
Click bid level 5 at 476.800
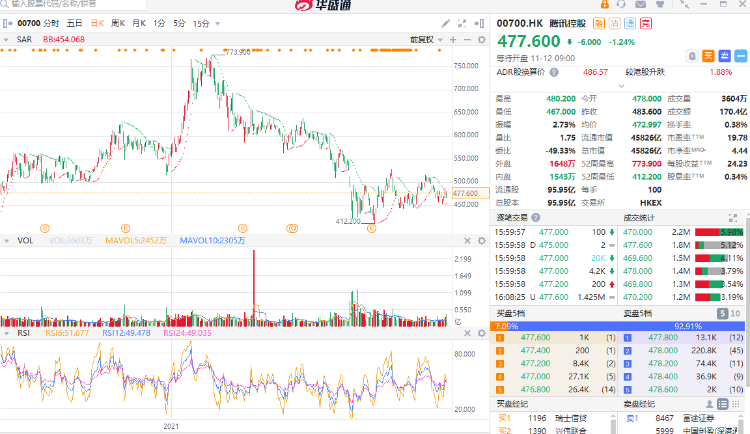554,389
